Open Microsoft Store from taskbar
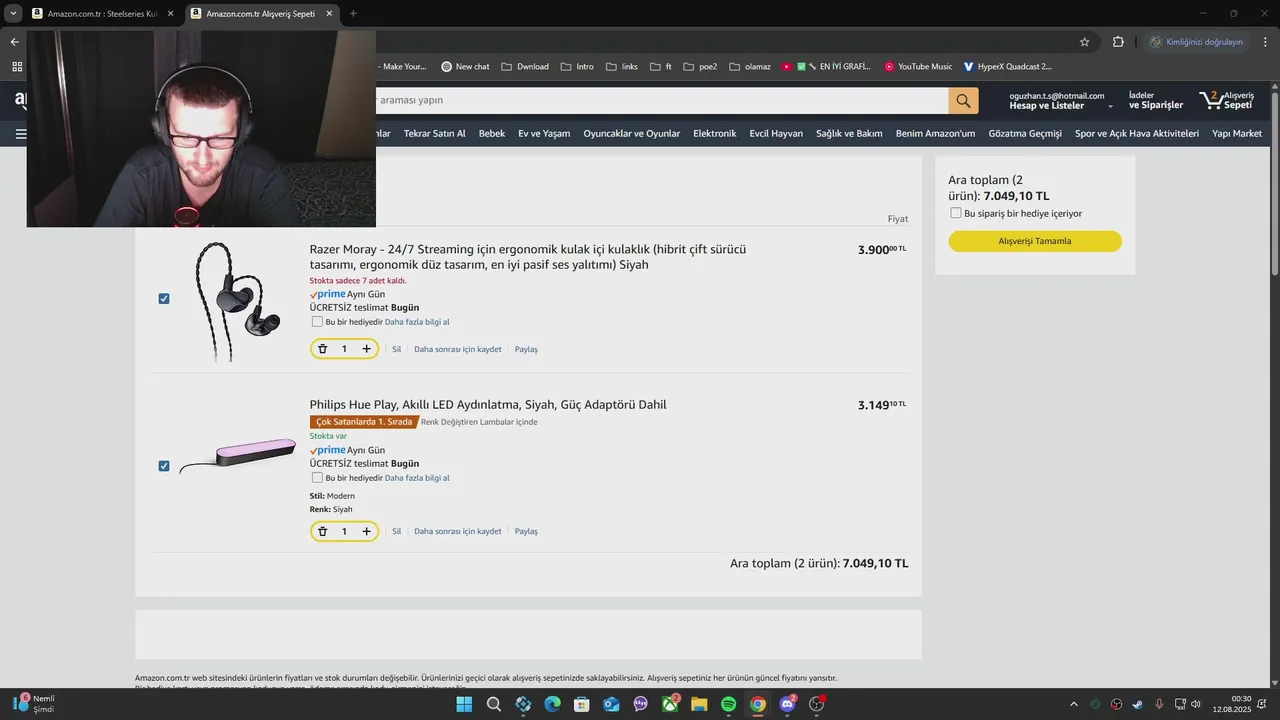Viewport: 1280px width, 720px height. [581, 704]
